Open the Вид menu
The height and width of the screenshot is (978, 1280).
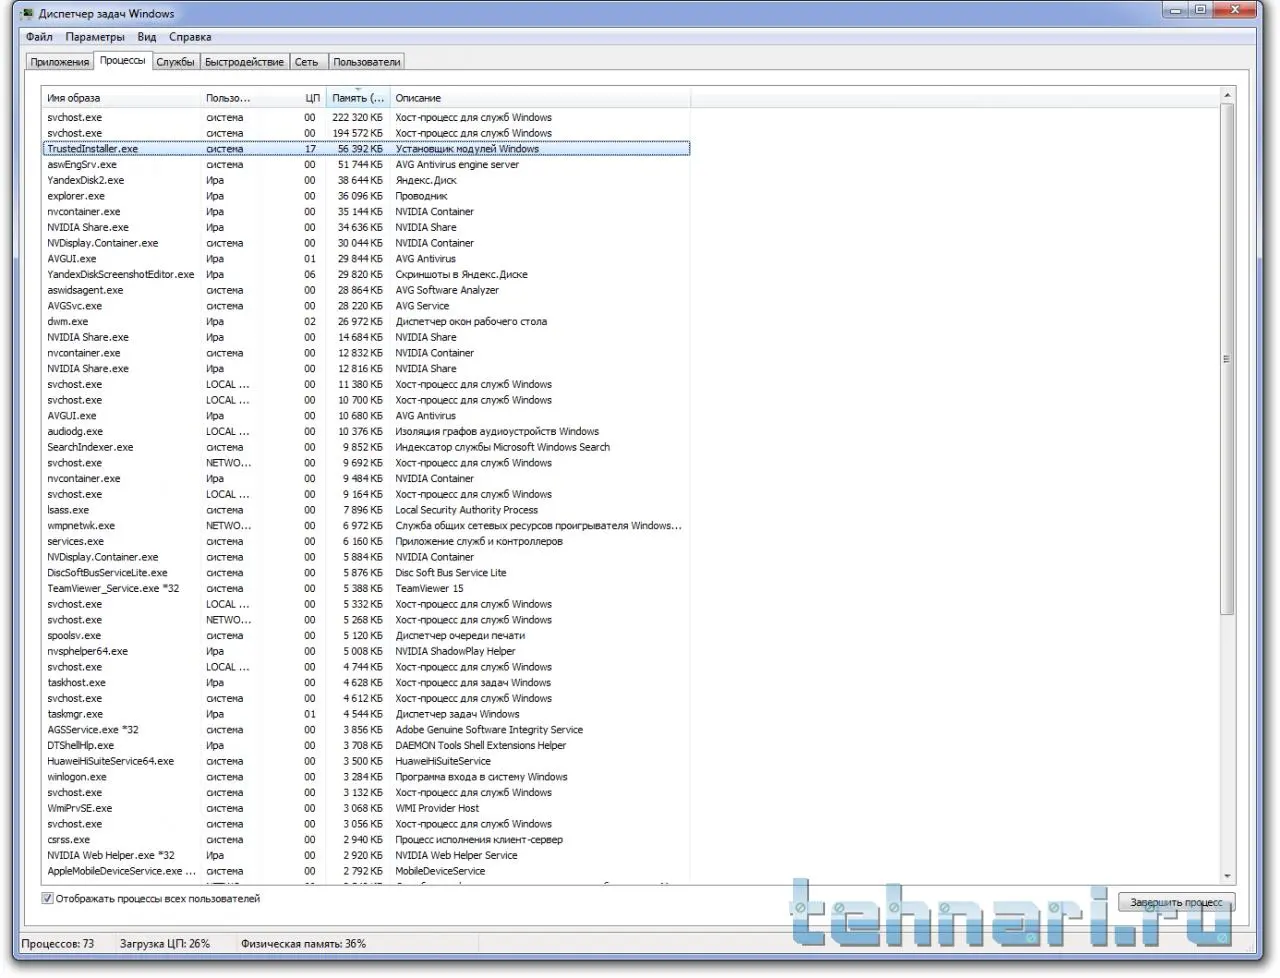pos(147,37)
